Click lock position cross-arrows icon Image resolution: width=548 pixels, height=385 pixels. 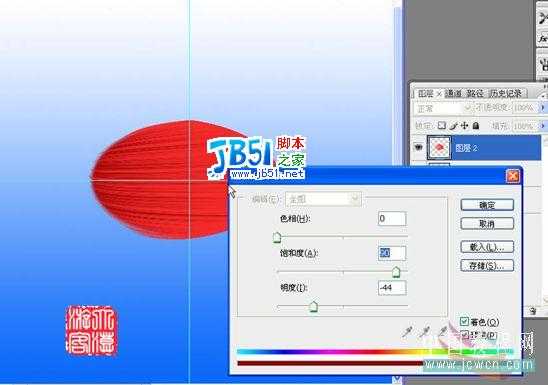click(x=464, y=125)
